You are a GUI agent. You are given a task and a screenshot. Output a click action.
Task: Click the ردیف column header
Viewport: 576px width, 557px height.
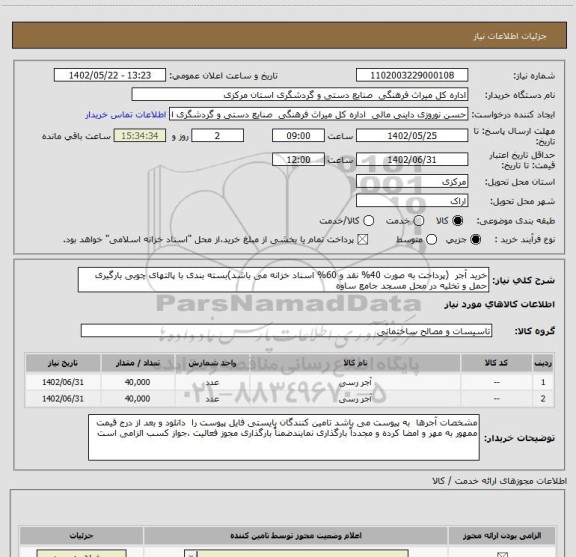point(543,363)
